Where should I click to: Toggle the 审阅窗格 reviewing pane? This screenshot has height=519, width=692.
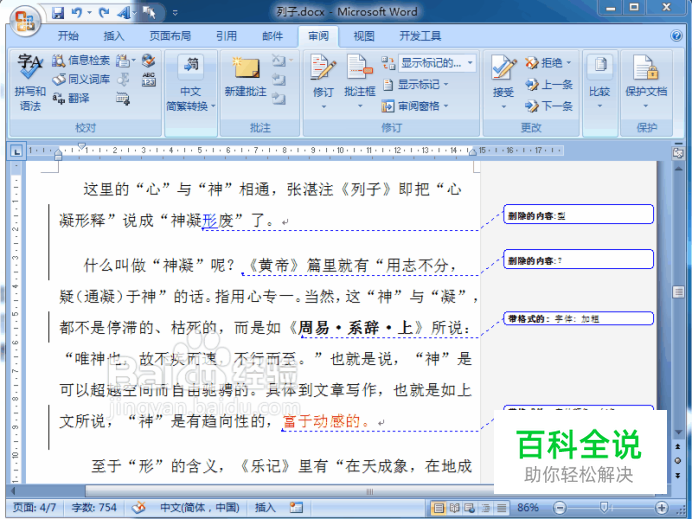(411, 106)
